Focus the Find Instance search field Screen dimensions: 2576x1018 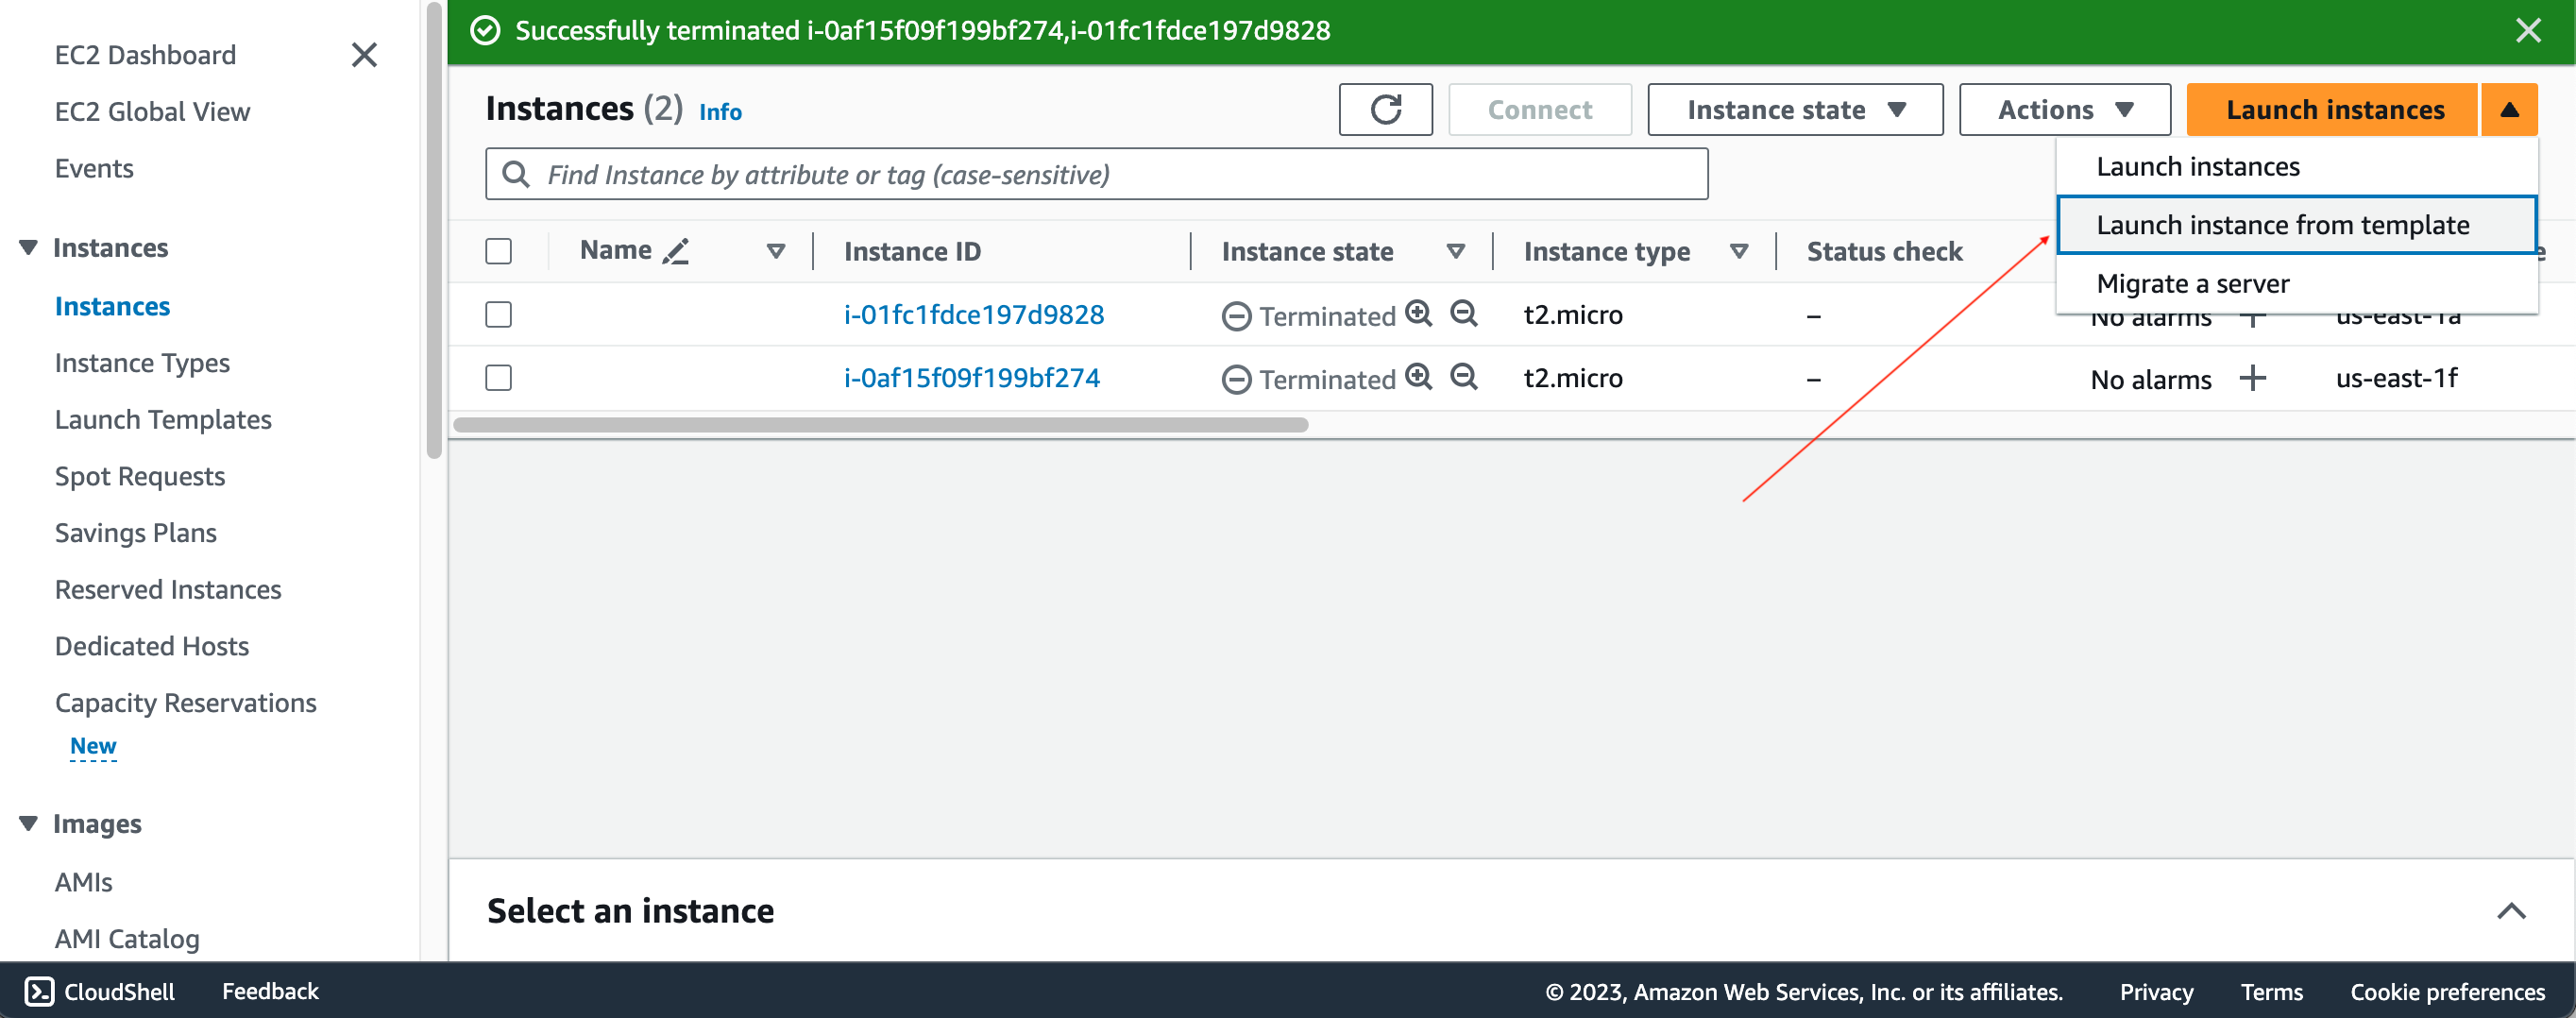coord(1096,174)
